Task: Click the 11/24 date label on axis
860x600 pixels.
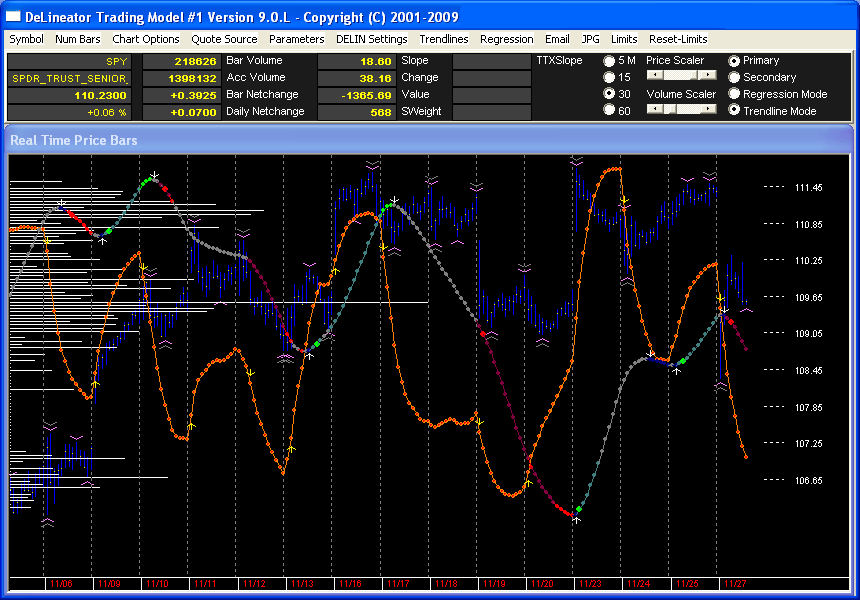Action: click(x=638, y=584)
